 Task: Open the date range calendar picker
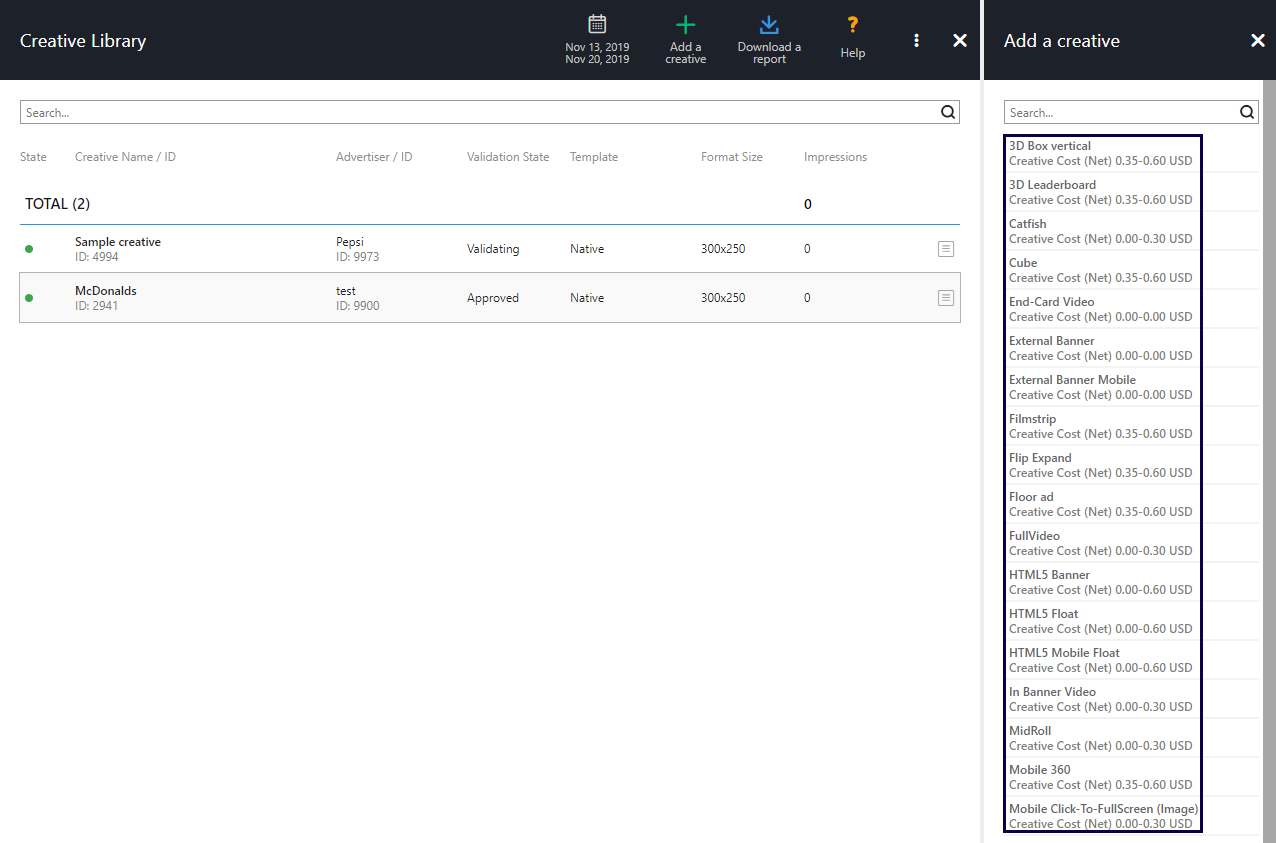(x=597, y=25)
